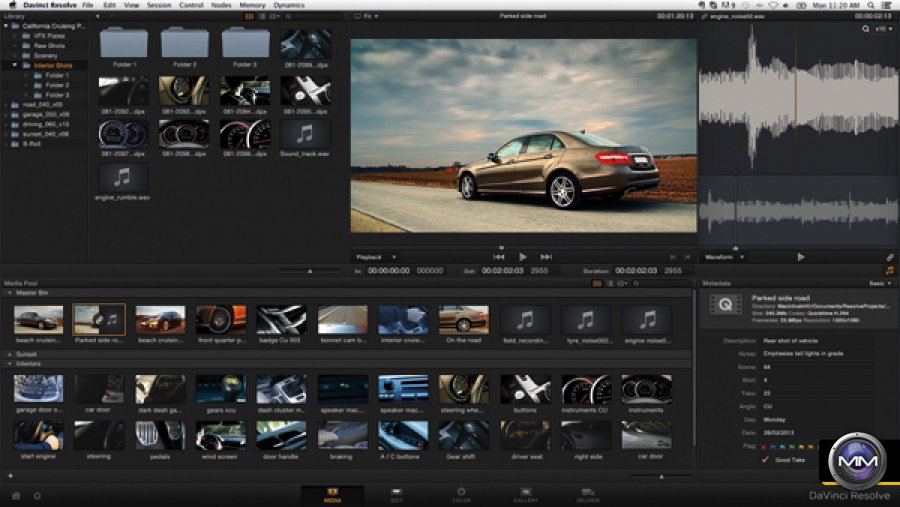Skip to next clip in viewer
Viewport: 900px width, 507px height.
click(546, 257)
